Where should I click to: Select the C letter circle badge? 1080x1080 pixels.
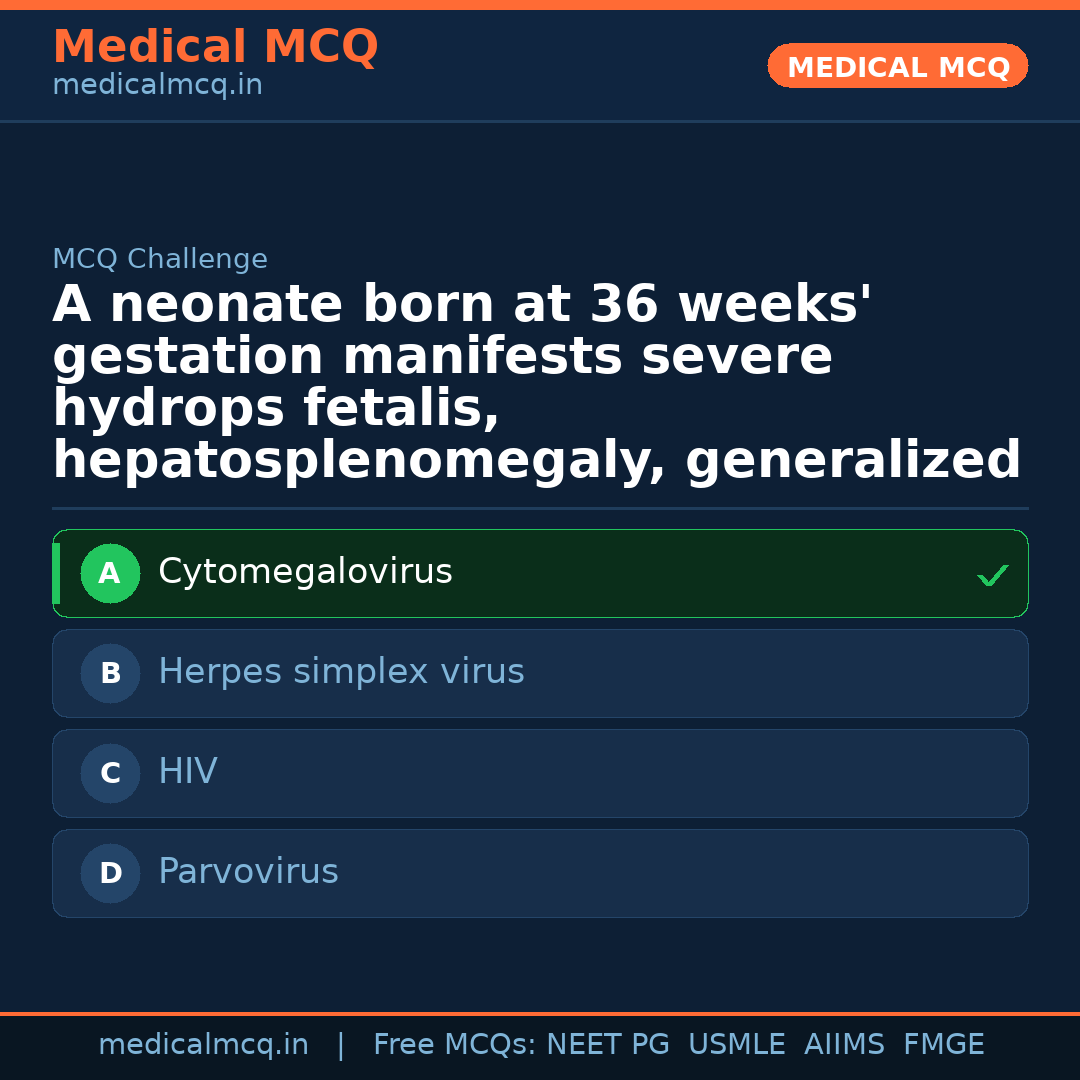pyautogui.click(x=110, y=774)
